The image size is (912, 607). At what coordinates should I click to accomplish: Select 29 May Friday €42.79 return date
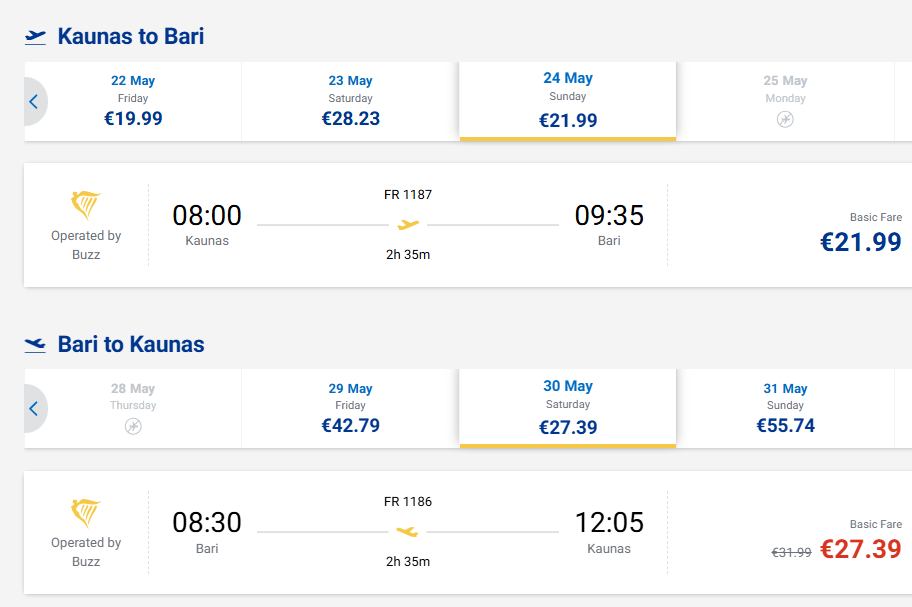[x=350, y=408]
